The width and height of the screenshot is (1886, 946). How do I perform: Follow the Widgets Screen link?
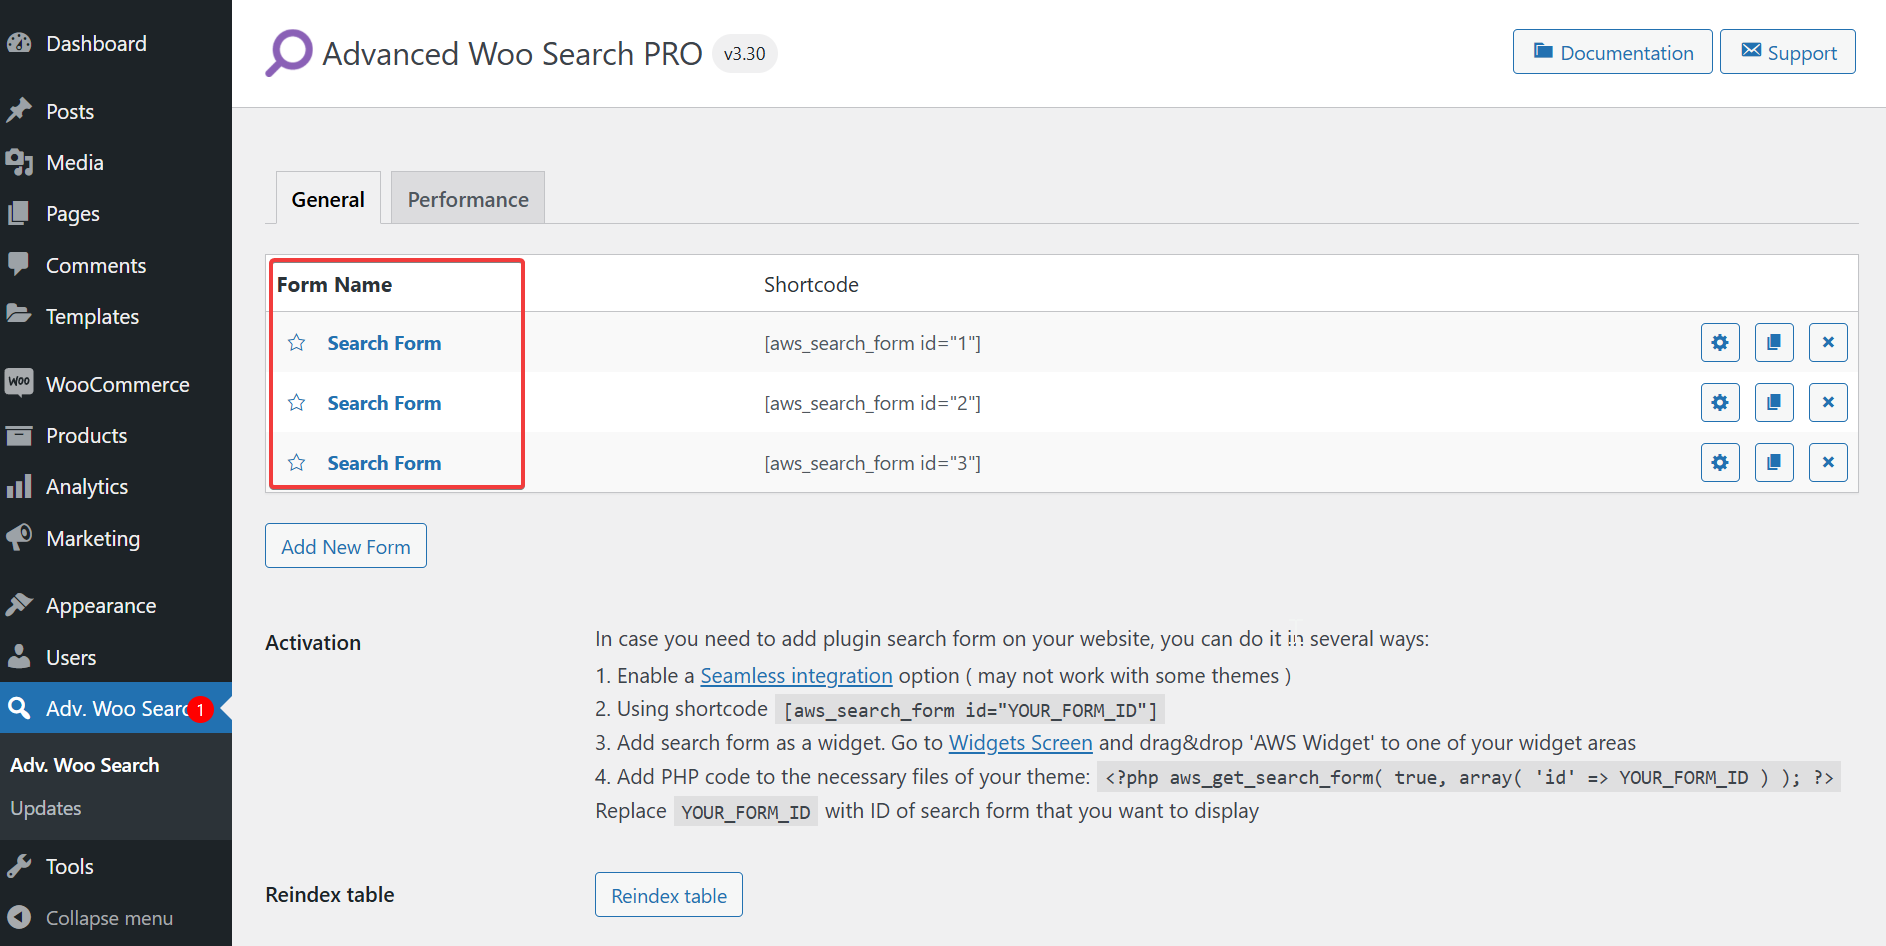[1021, 743]
